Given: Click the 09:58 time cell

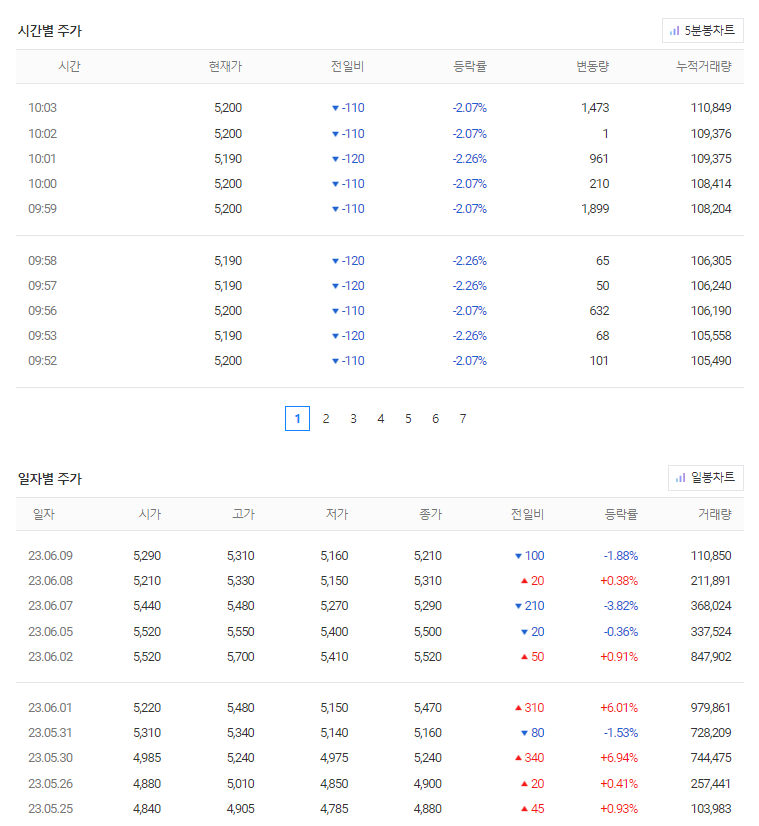Looking at the screenshot, I should click(x=43, y=261).
